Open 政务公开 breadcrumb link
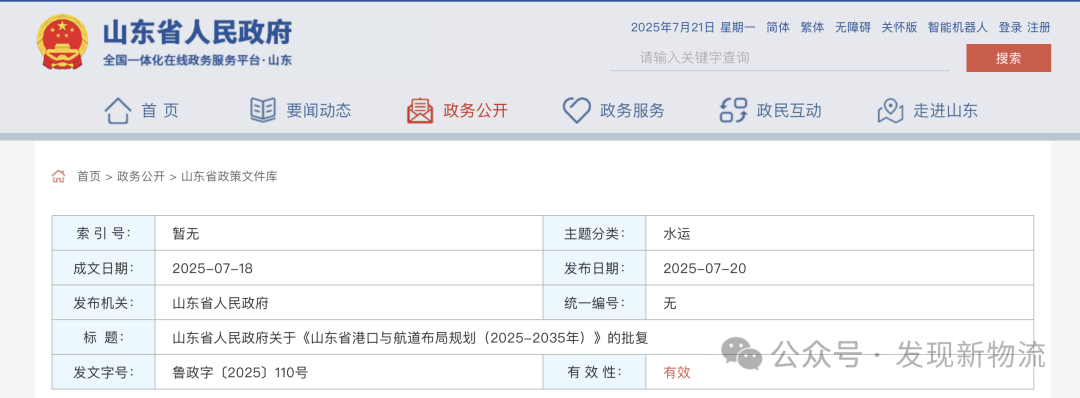The width and height of the screenshot is (1080, 398). click(x=141, y=176)
